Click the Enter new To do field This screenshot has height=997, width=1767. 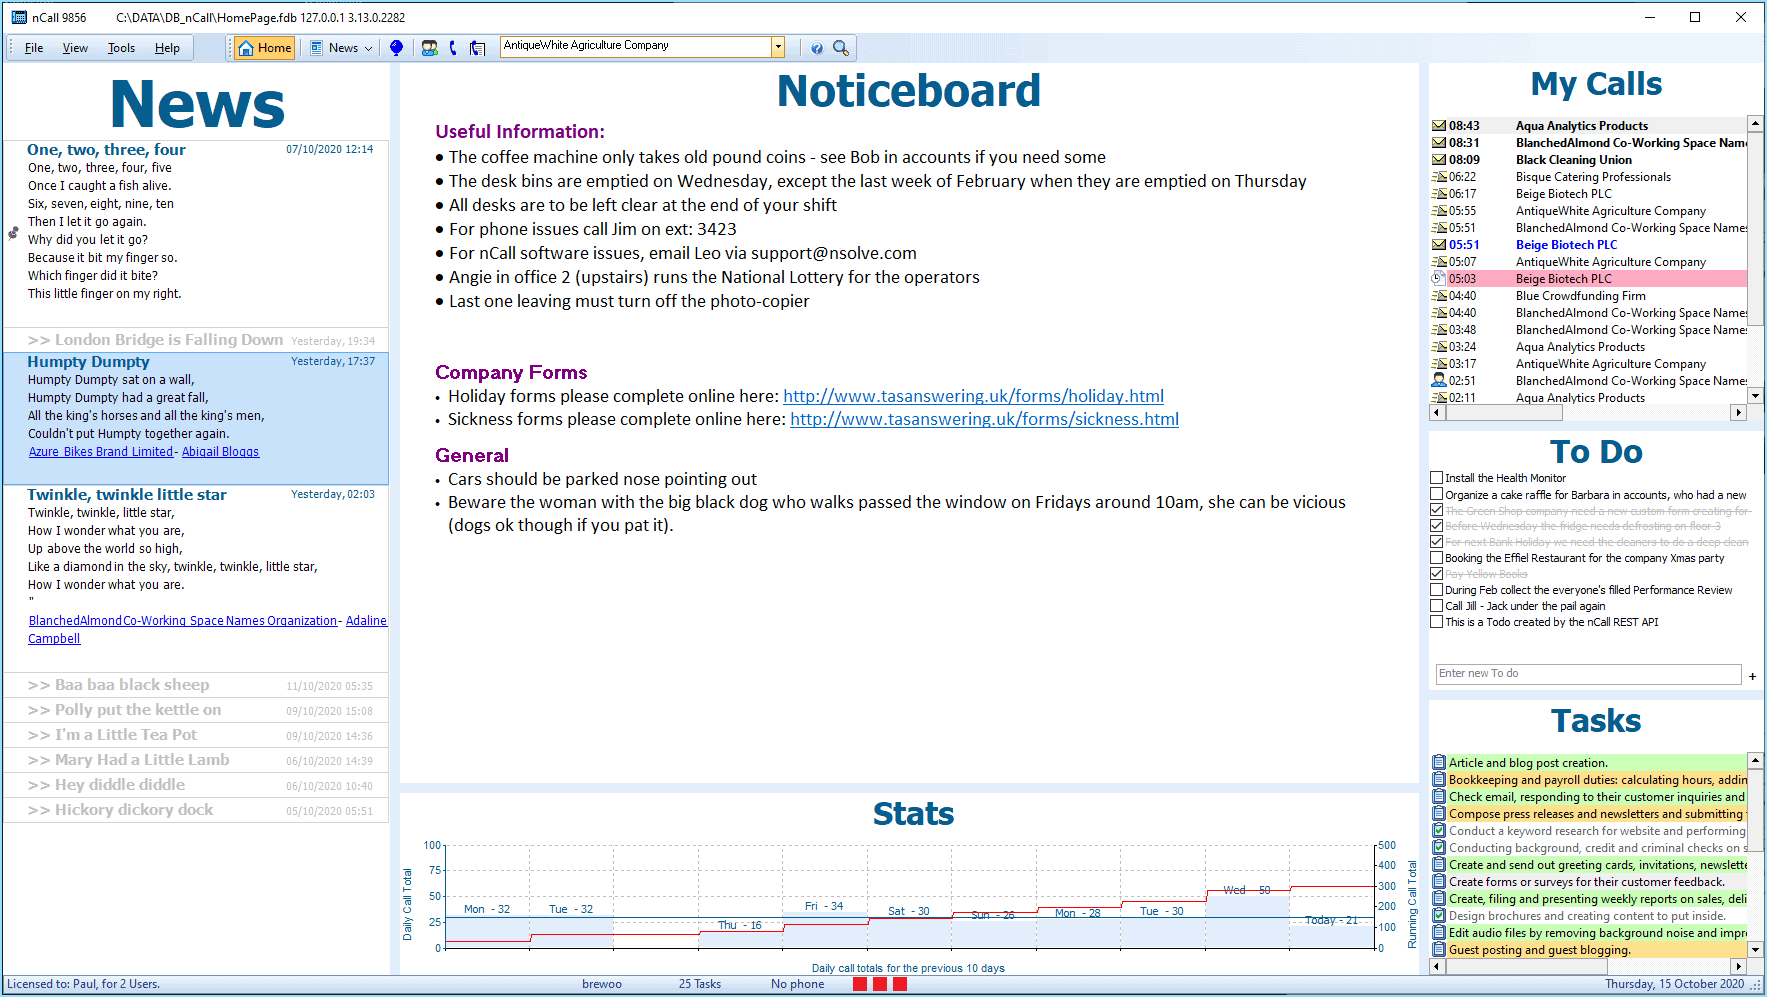[1588, 674]
